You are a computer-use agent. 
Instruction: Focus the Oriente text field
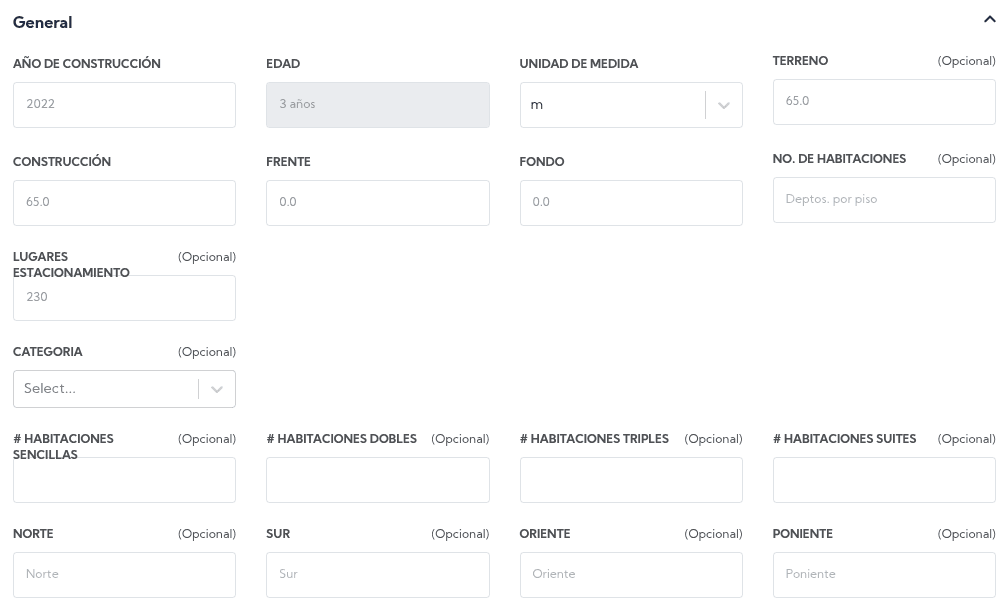click(x=630, y=575)
